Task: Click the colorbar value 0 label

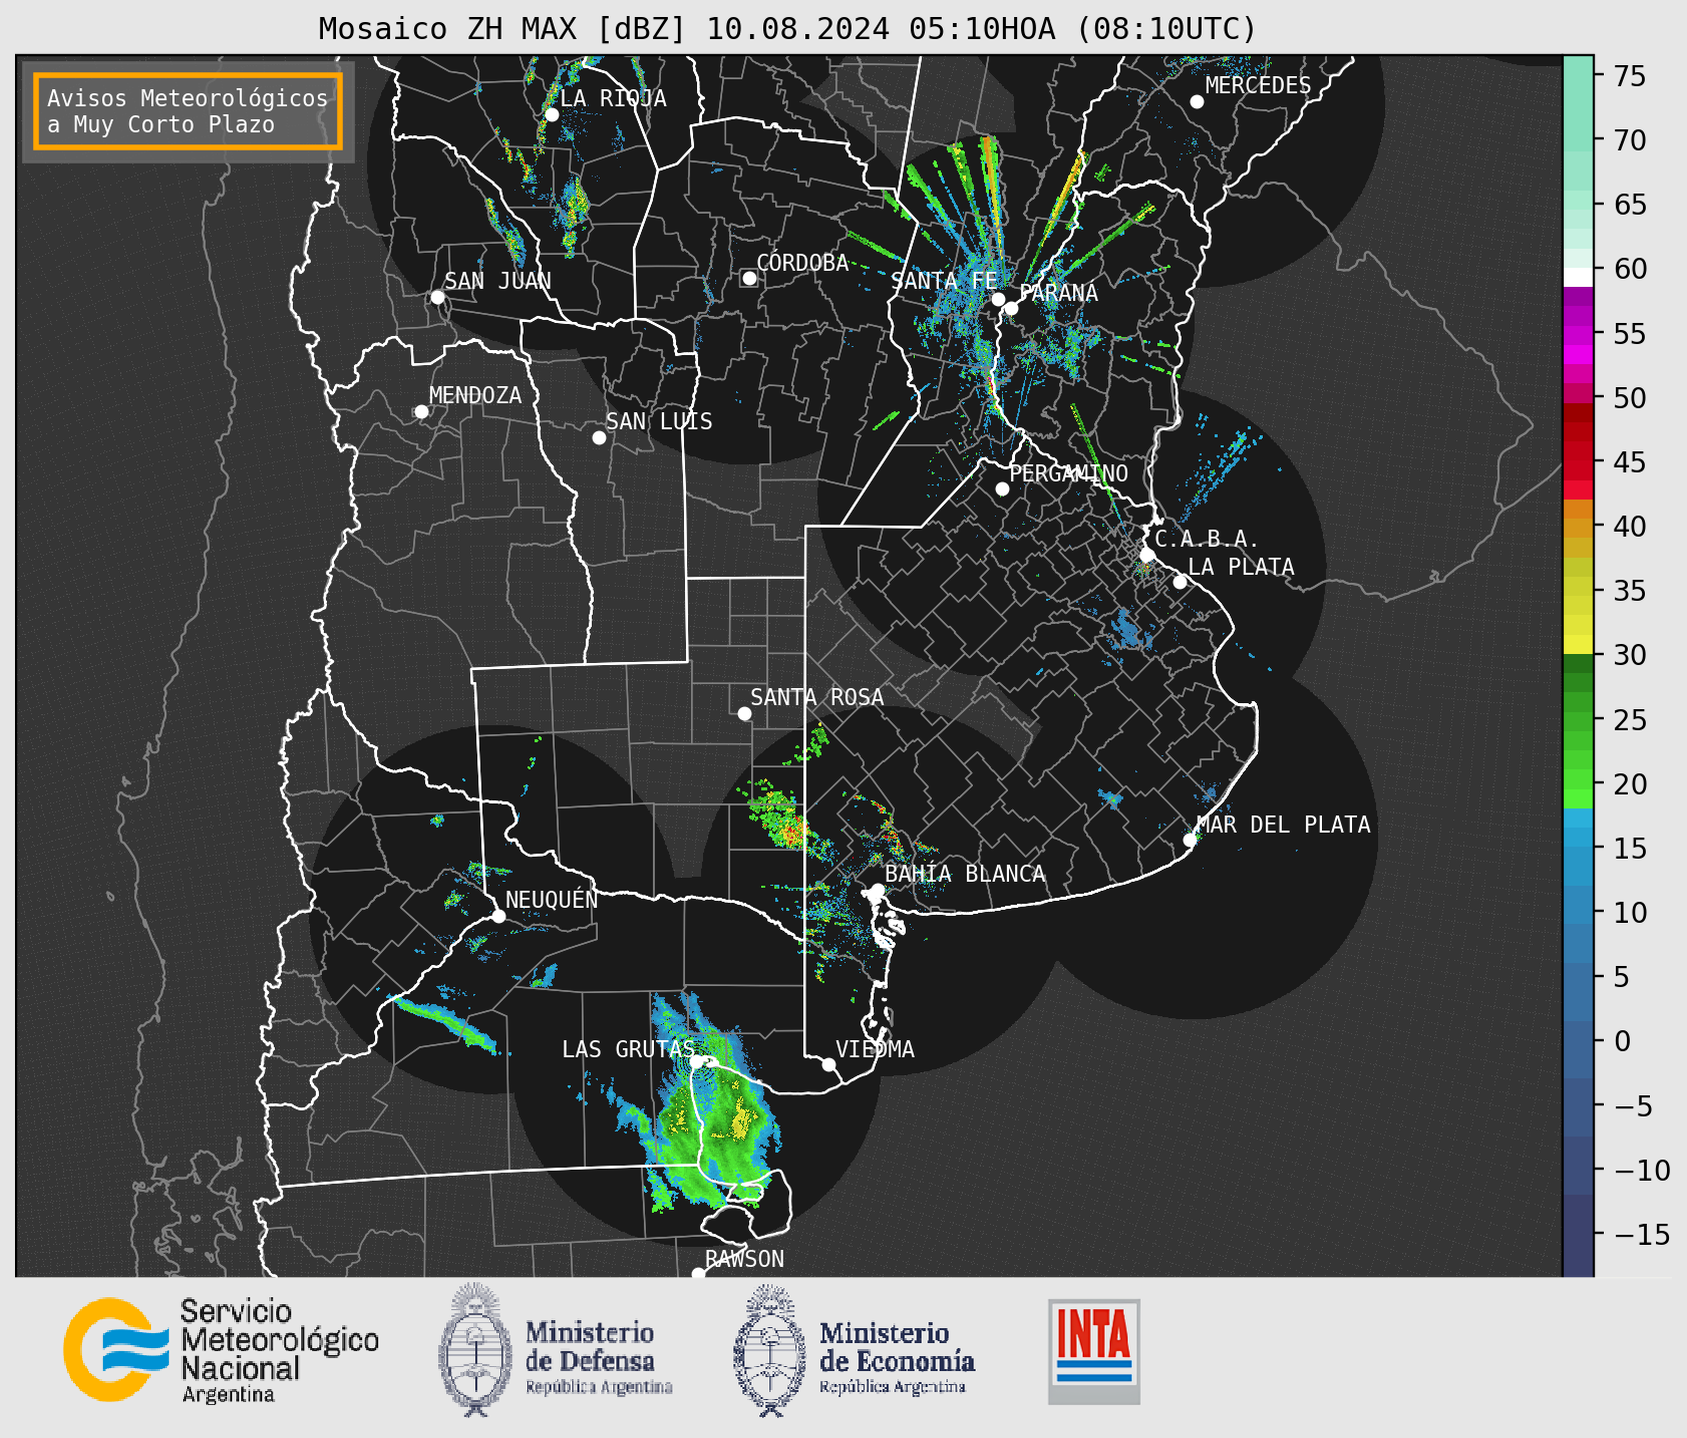Action: point(1622,1041)
